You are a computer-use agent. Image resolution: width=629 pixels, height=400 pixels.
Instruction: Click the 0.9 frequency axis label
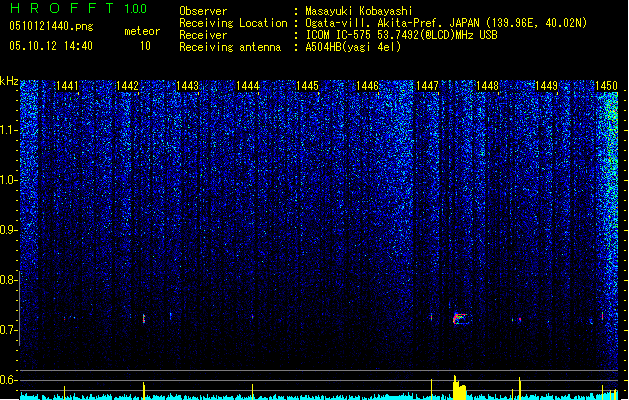(8, 230)
